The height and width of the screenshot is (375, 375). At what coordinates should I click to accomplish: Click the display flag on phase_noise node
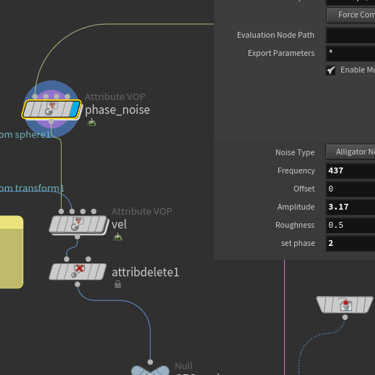point(74,109)
